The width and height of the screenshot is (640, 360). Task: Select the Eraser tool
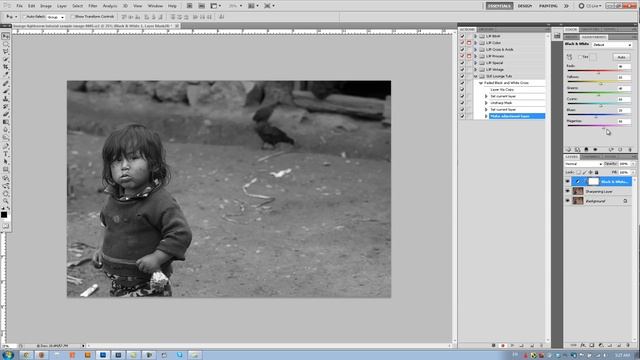click(x=5, y=114)
